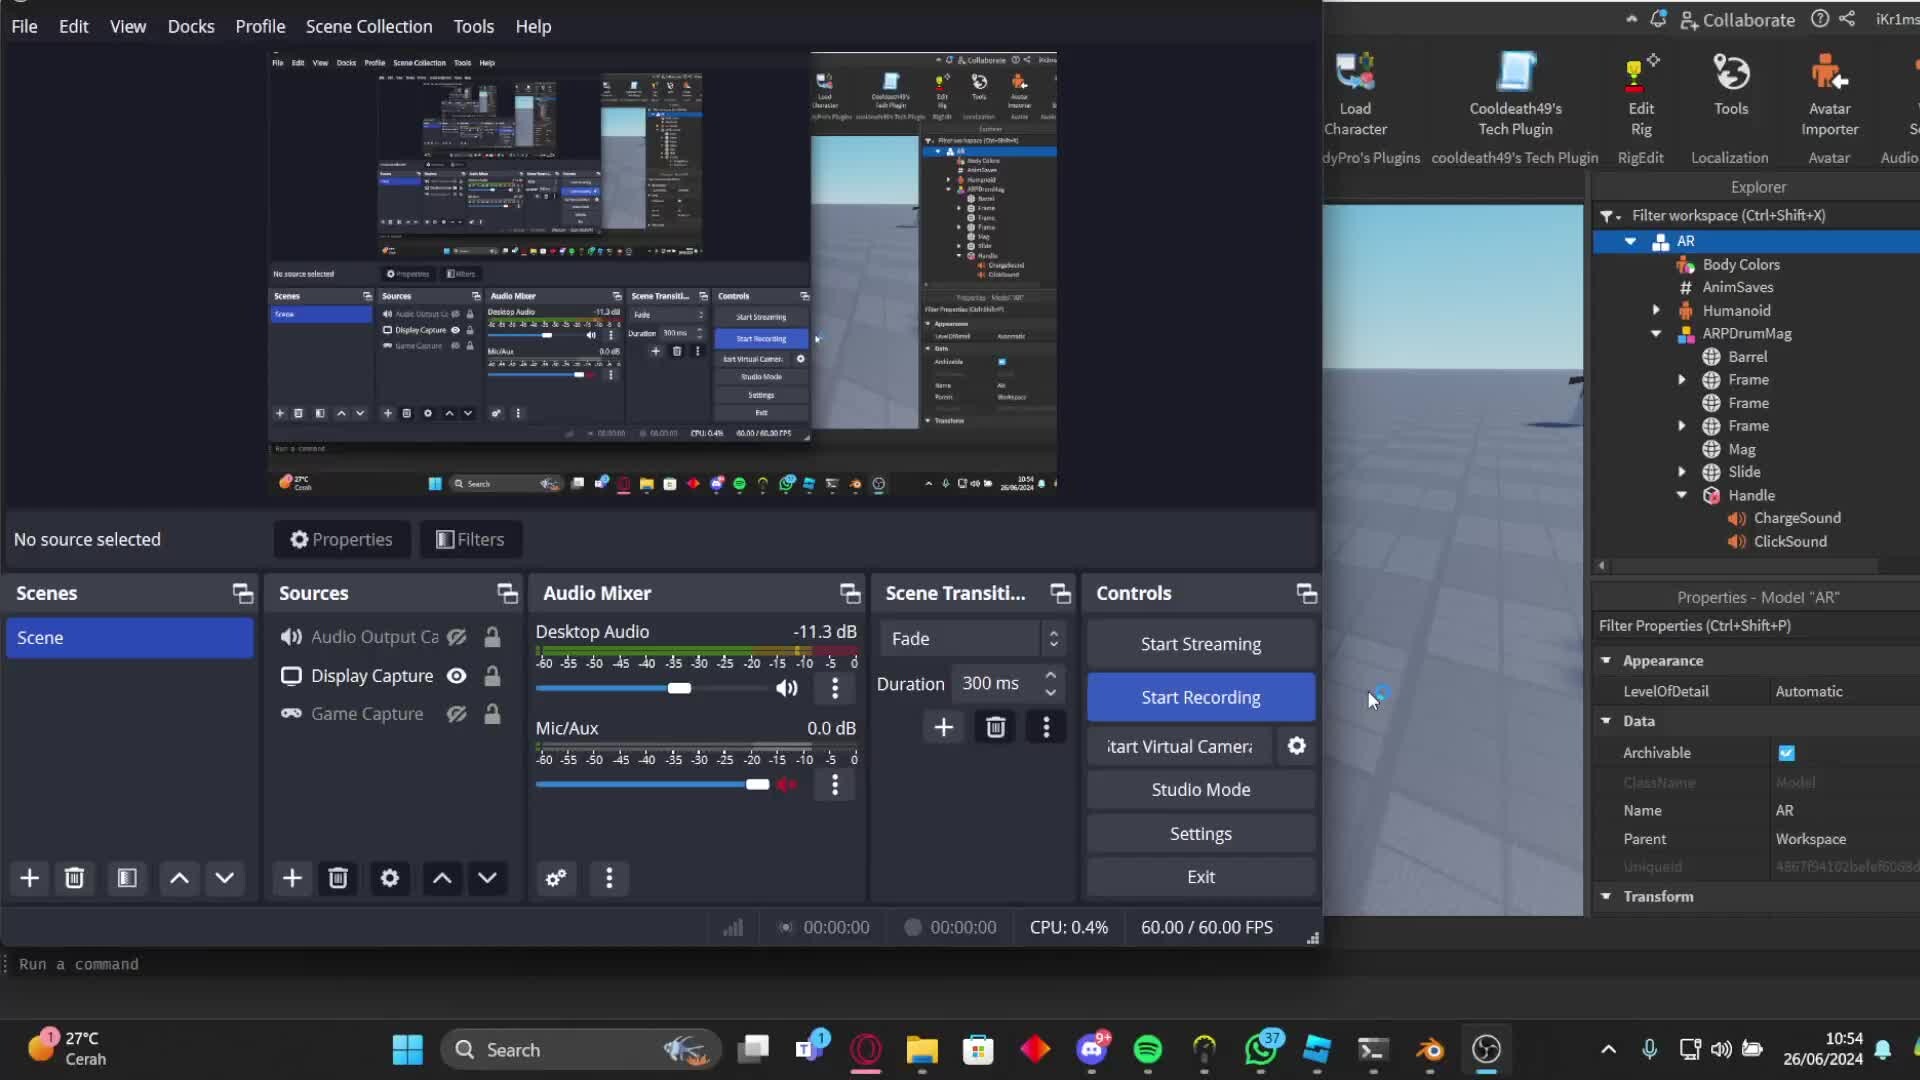Open advanced audio properties gear in Audio Mixer
Viewport: 1920px width, 1080px height.
556,878
